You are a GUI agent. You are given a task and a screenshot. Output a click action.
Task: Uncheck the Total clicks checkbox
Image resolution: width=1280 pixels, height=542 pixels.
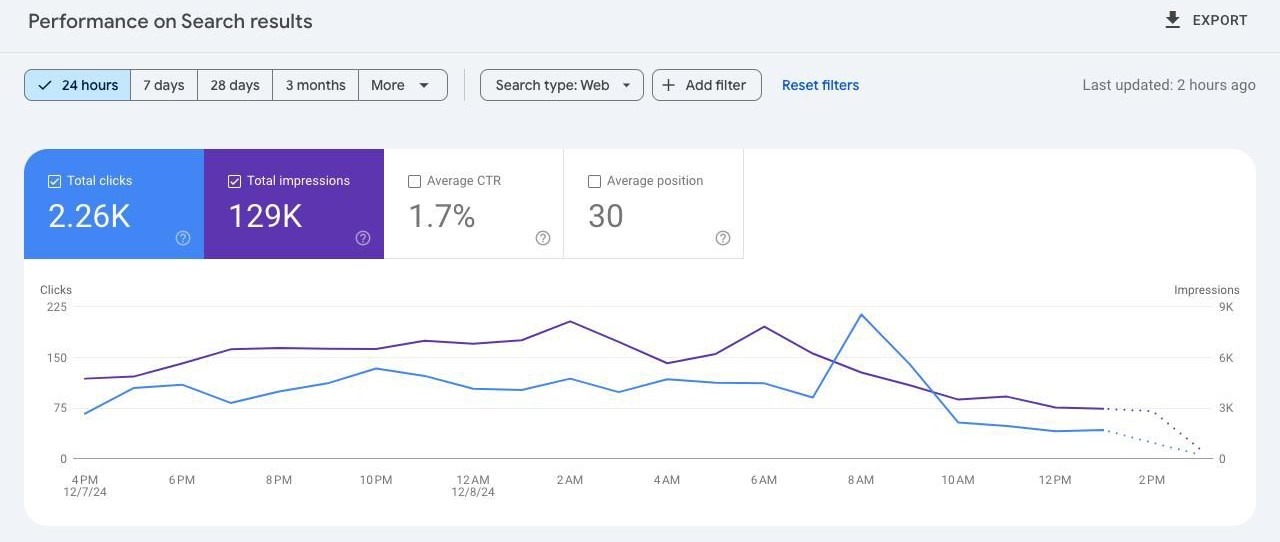point(54,181)
